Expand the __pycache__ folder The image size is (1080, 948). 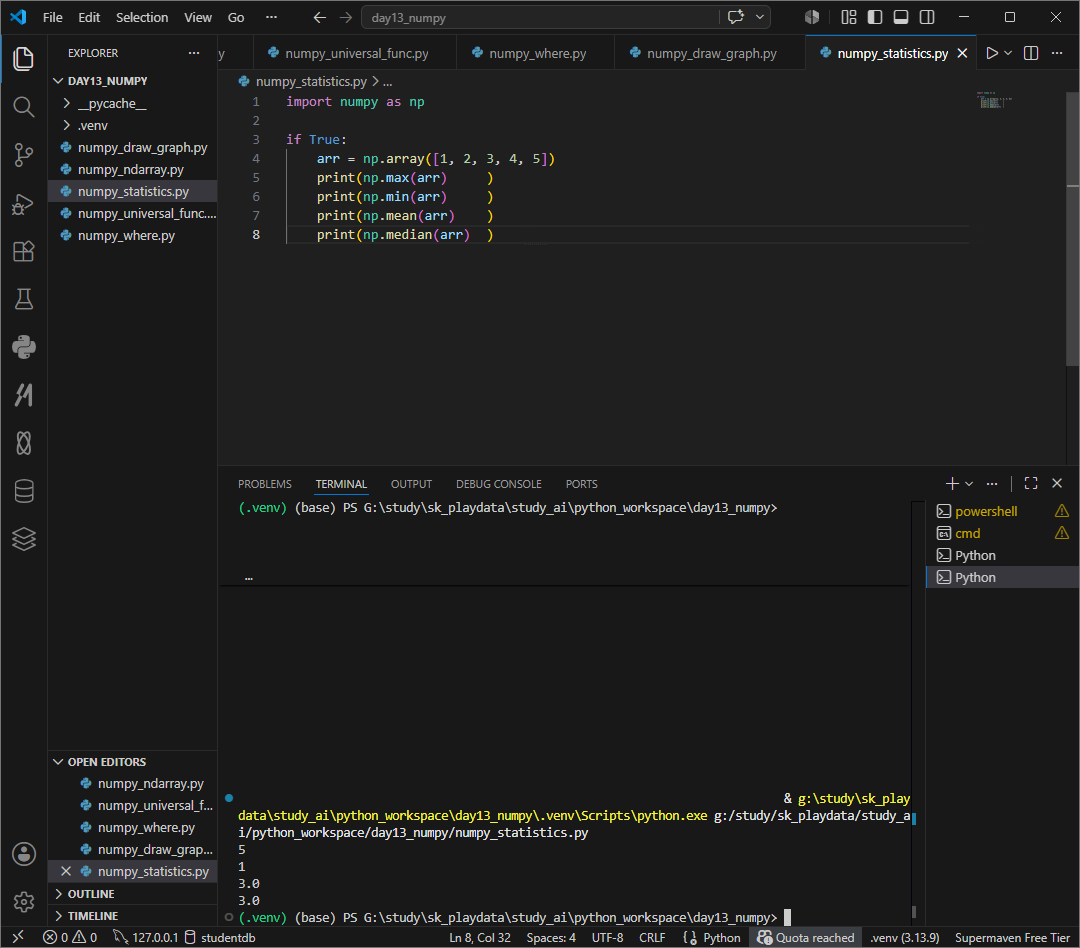[132, 103]
